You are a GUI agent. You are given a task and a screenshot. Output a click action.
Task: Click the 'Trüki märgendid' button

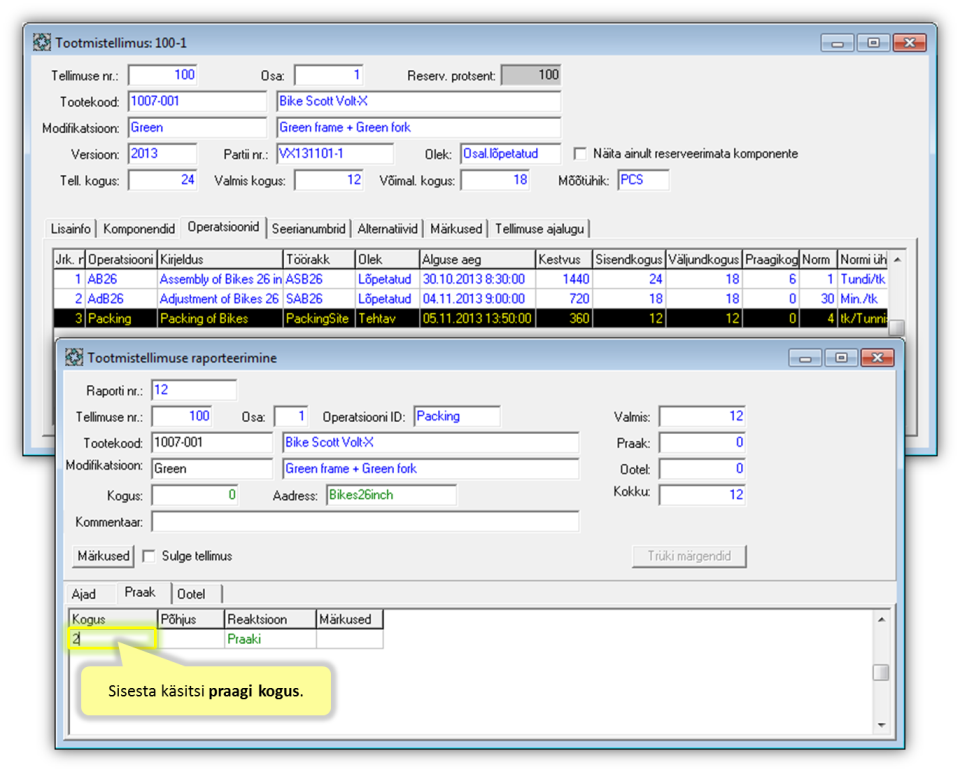point(689,556)
